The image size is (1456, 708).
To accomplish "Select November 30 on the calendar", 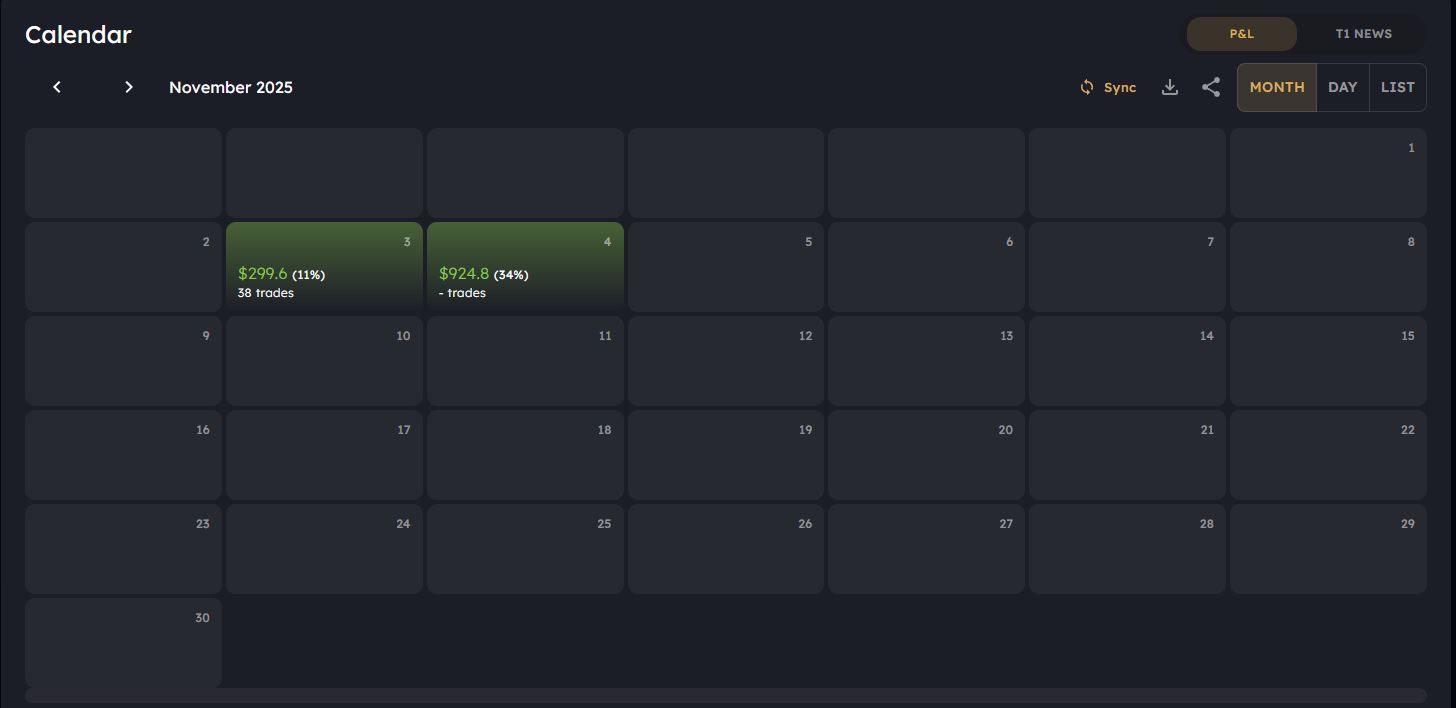I will (123, 643).
